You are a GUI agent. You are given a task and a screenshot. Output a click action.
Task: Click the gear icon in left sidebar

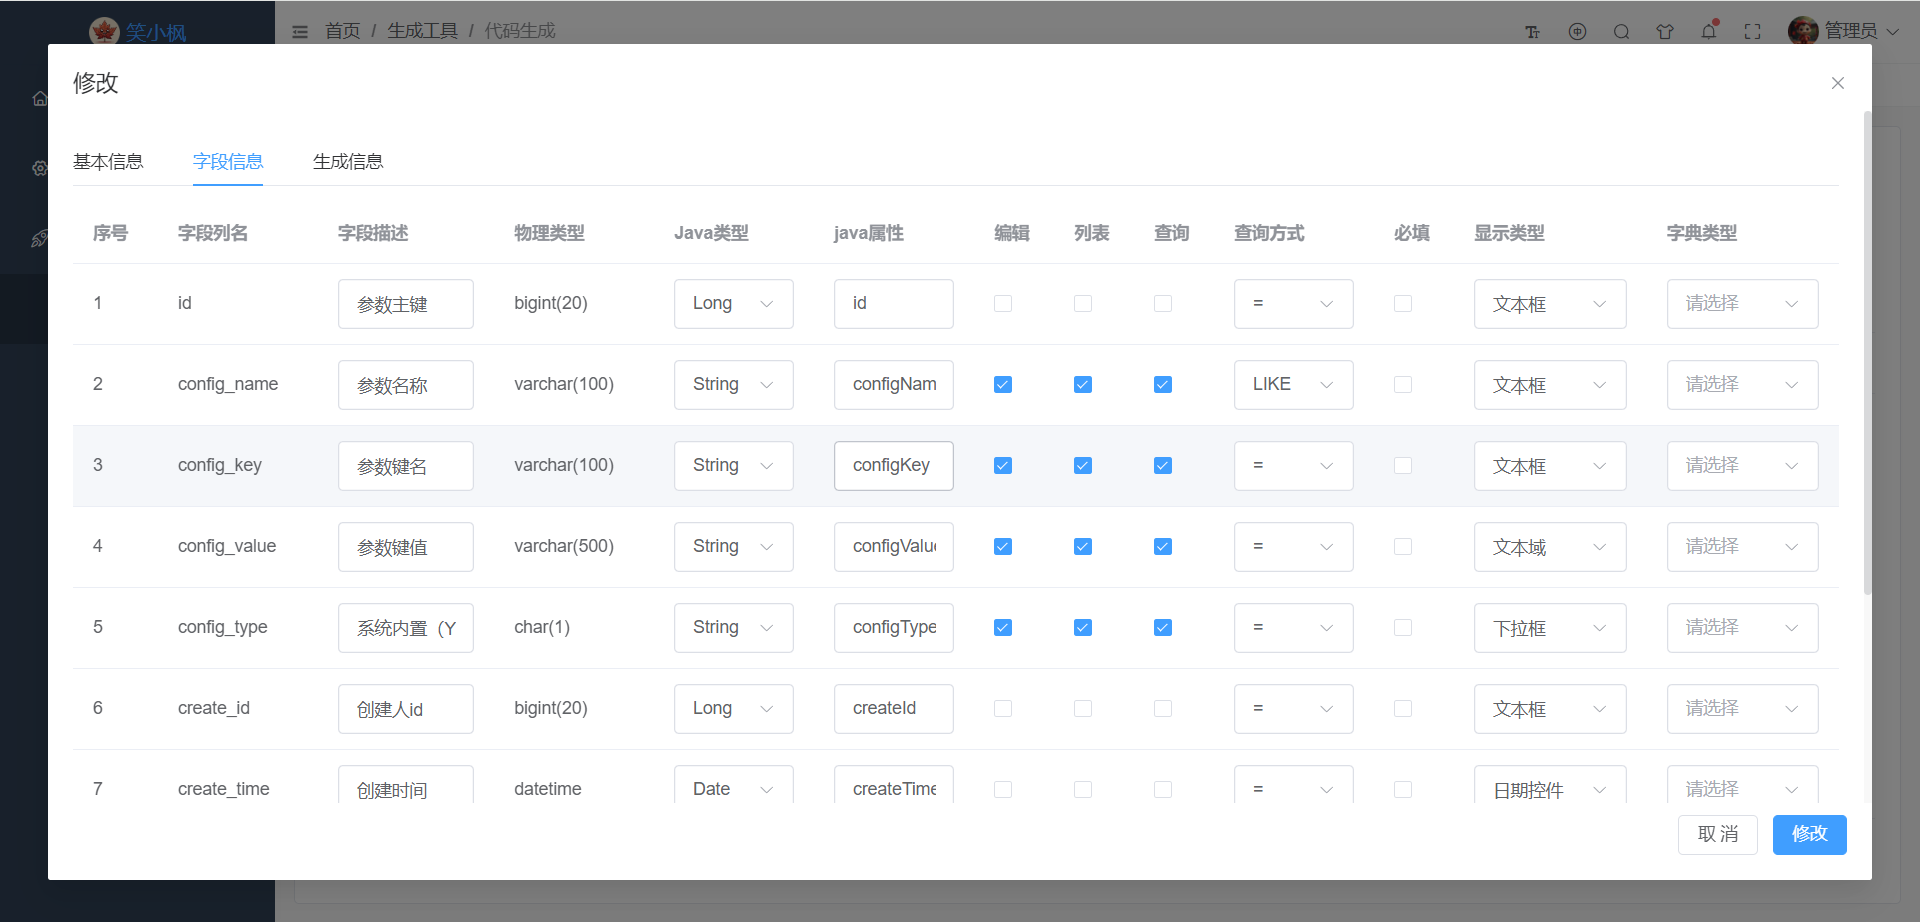(x=40, y=168)
